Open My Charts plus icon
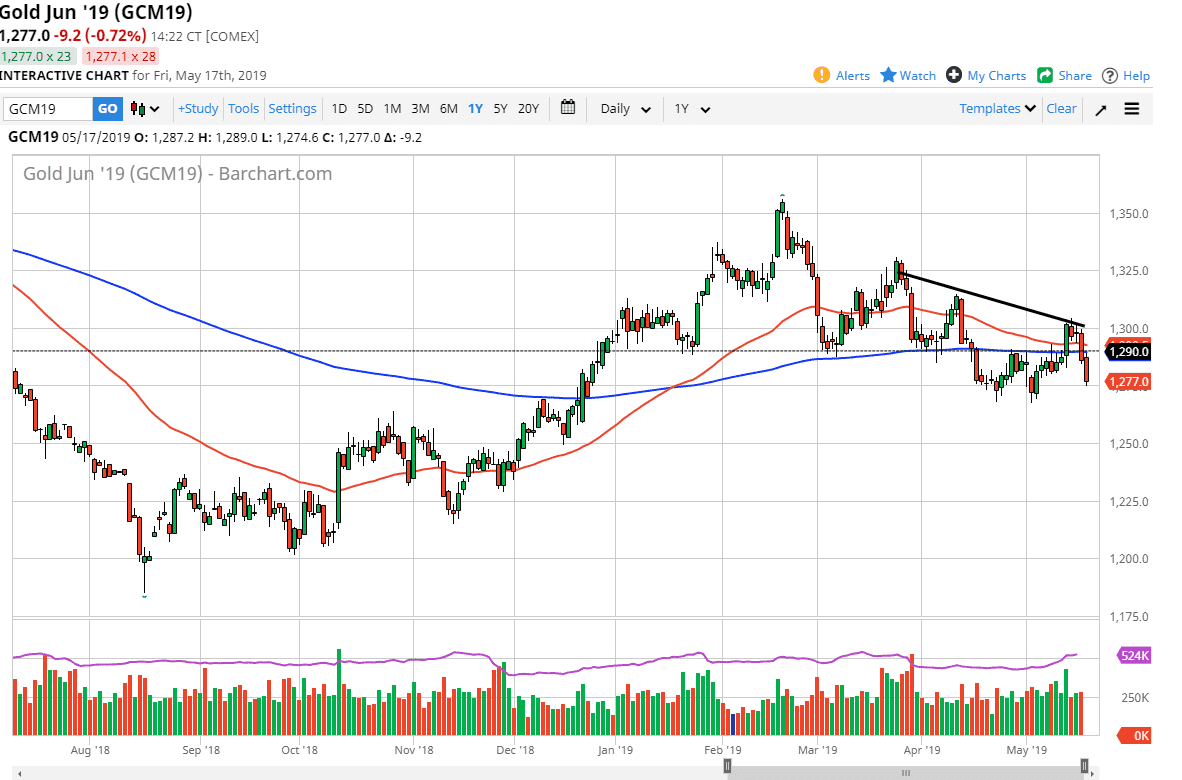This screenshot has height=780, width=1182. click(x=954, y=75)
